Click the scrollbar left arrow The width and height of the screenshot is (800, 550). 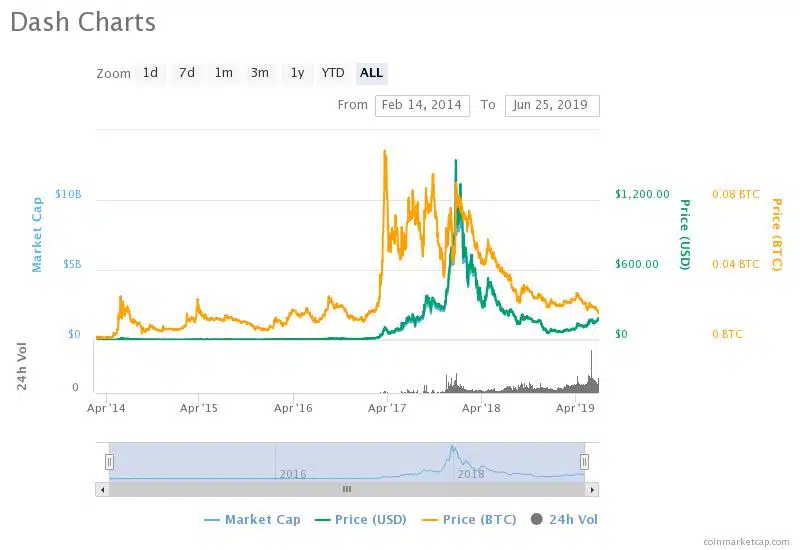point(103,489)
